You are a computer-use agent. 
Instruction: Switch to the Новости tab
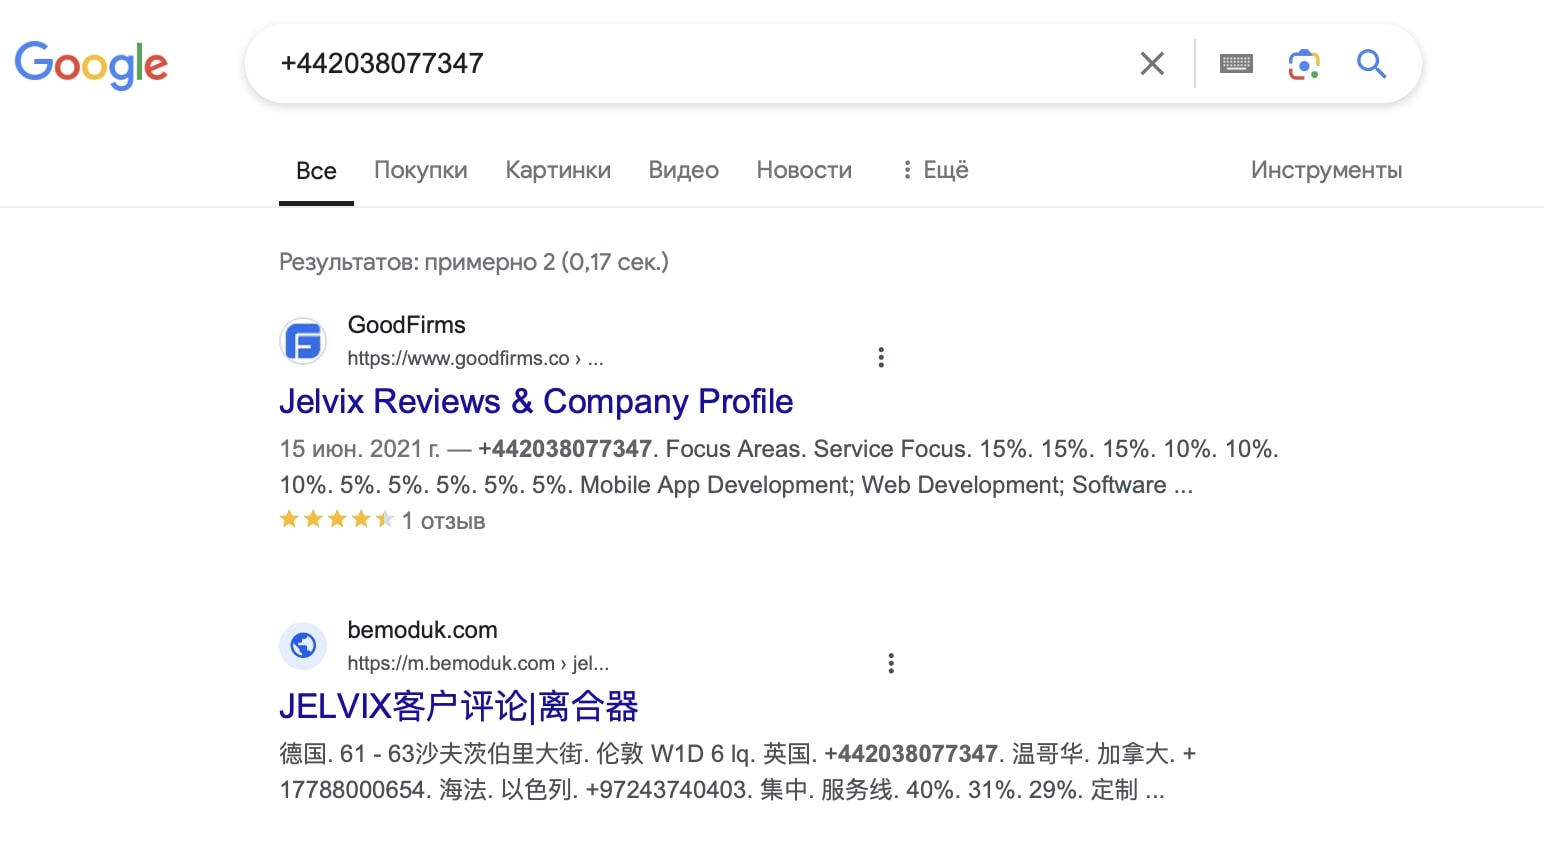click(x=804, y=170)
